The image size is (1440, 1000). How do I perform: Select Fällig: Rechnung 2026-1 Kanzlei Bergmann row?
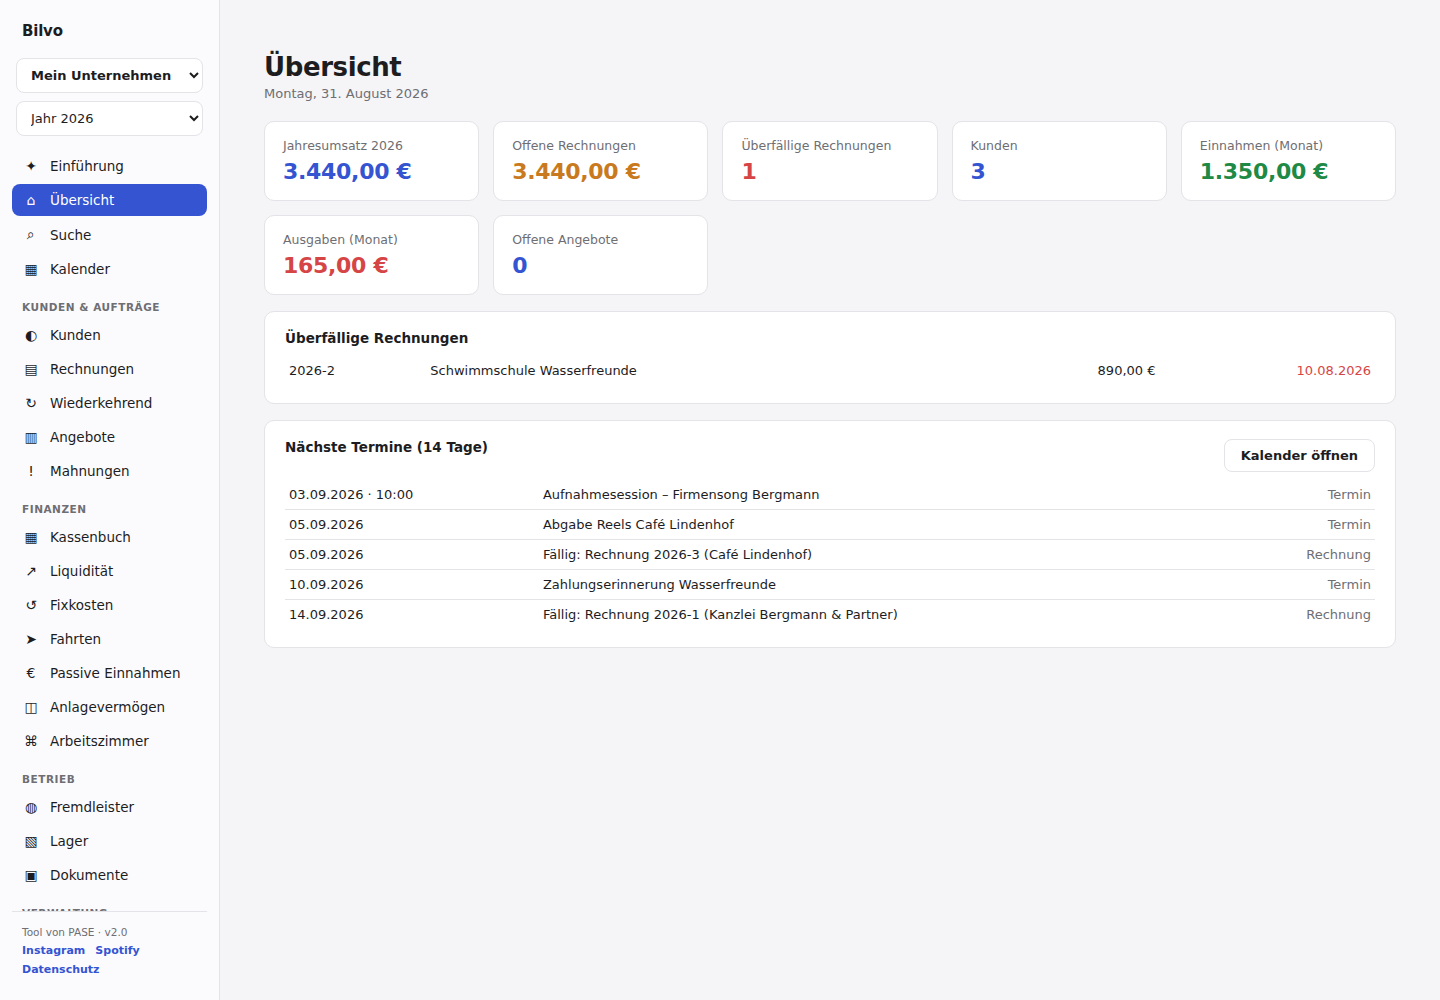pos(830,615)
